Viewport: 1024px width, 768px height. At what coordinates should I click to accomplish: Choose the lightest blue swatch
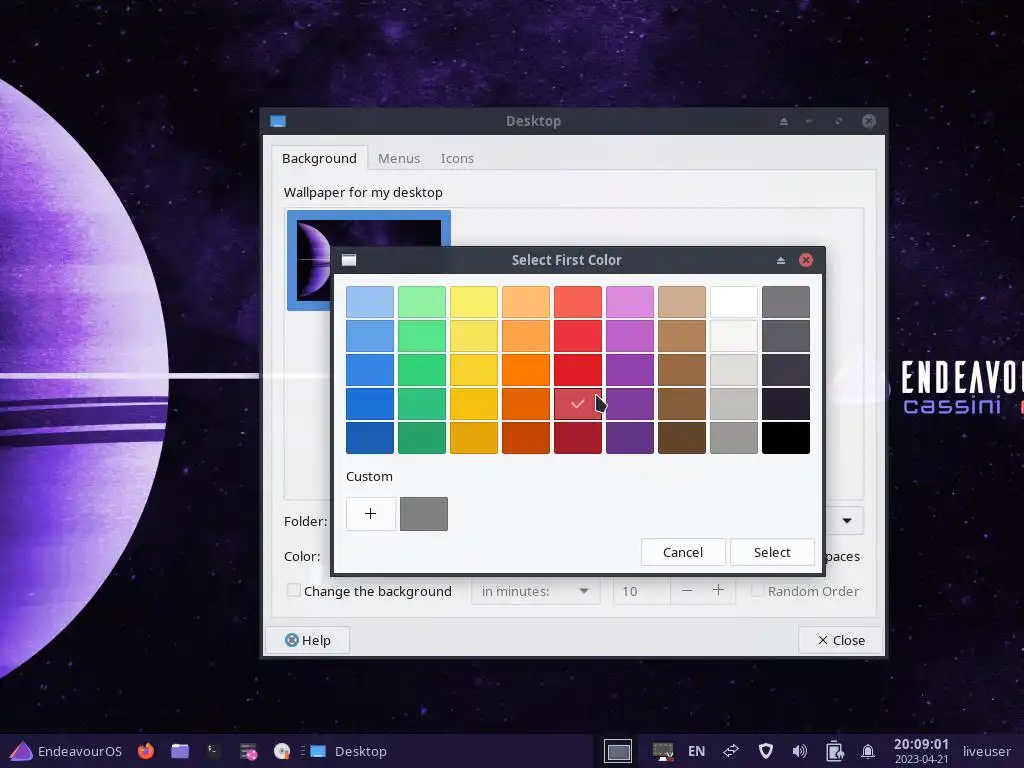tap(370, 302)
